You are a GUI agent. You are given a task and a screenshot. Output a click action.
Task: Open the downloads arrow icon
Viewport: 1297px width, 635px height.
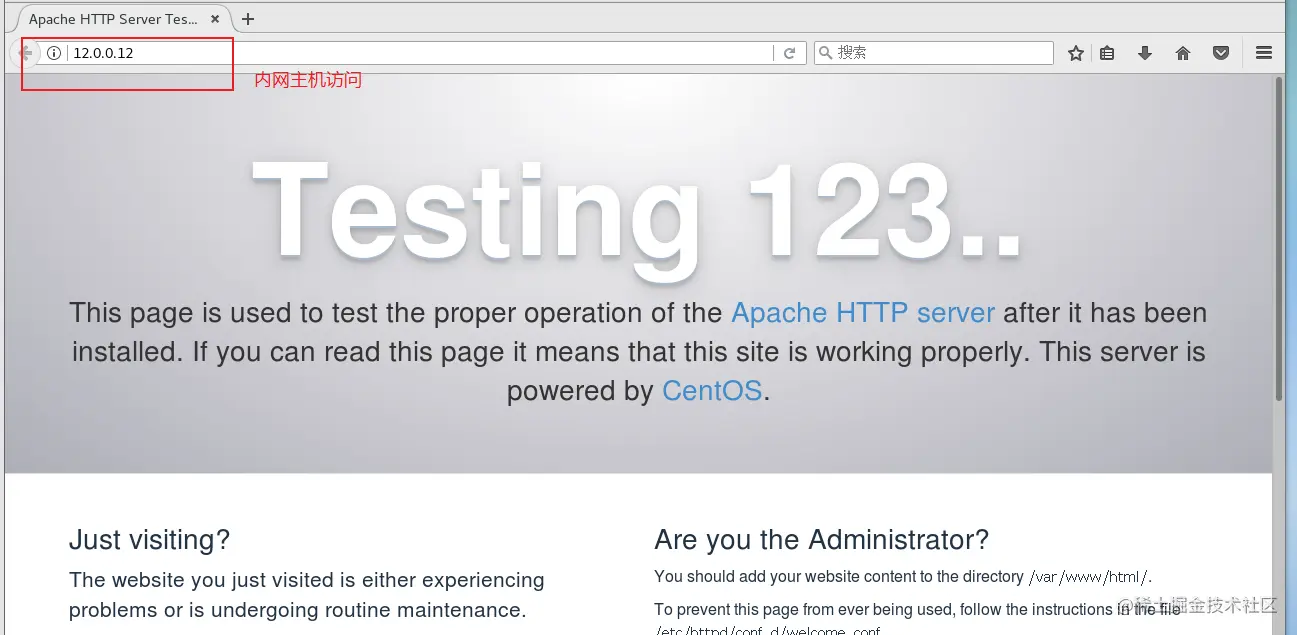pos(1145,53)
